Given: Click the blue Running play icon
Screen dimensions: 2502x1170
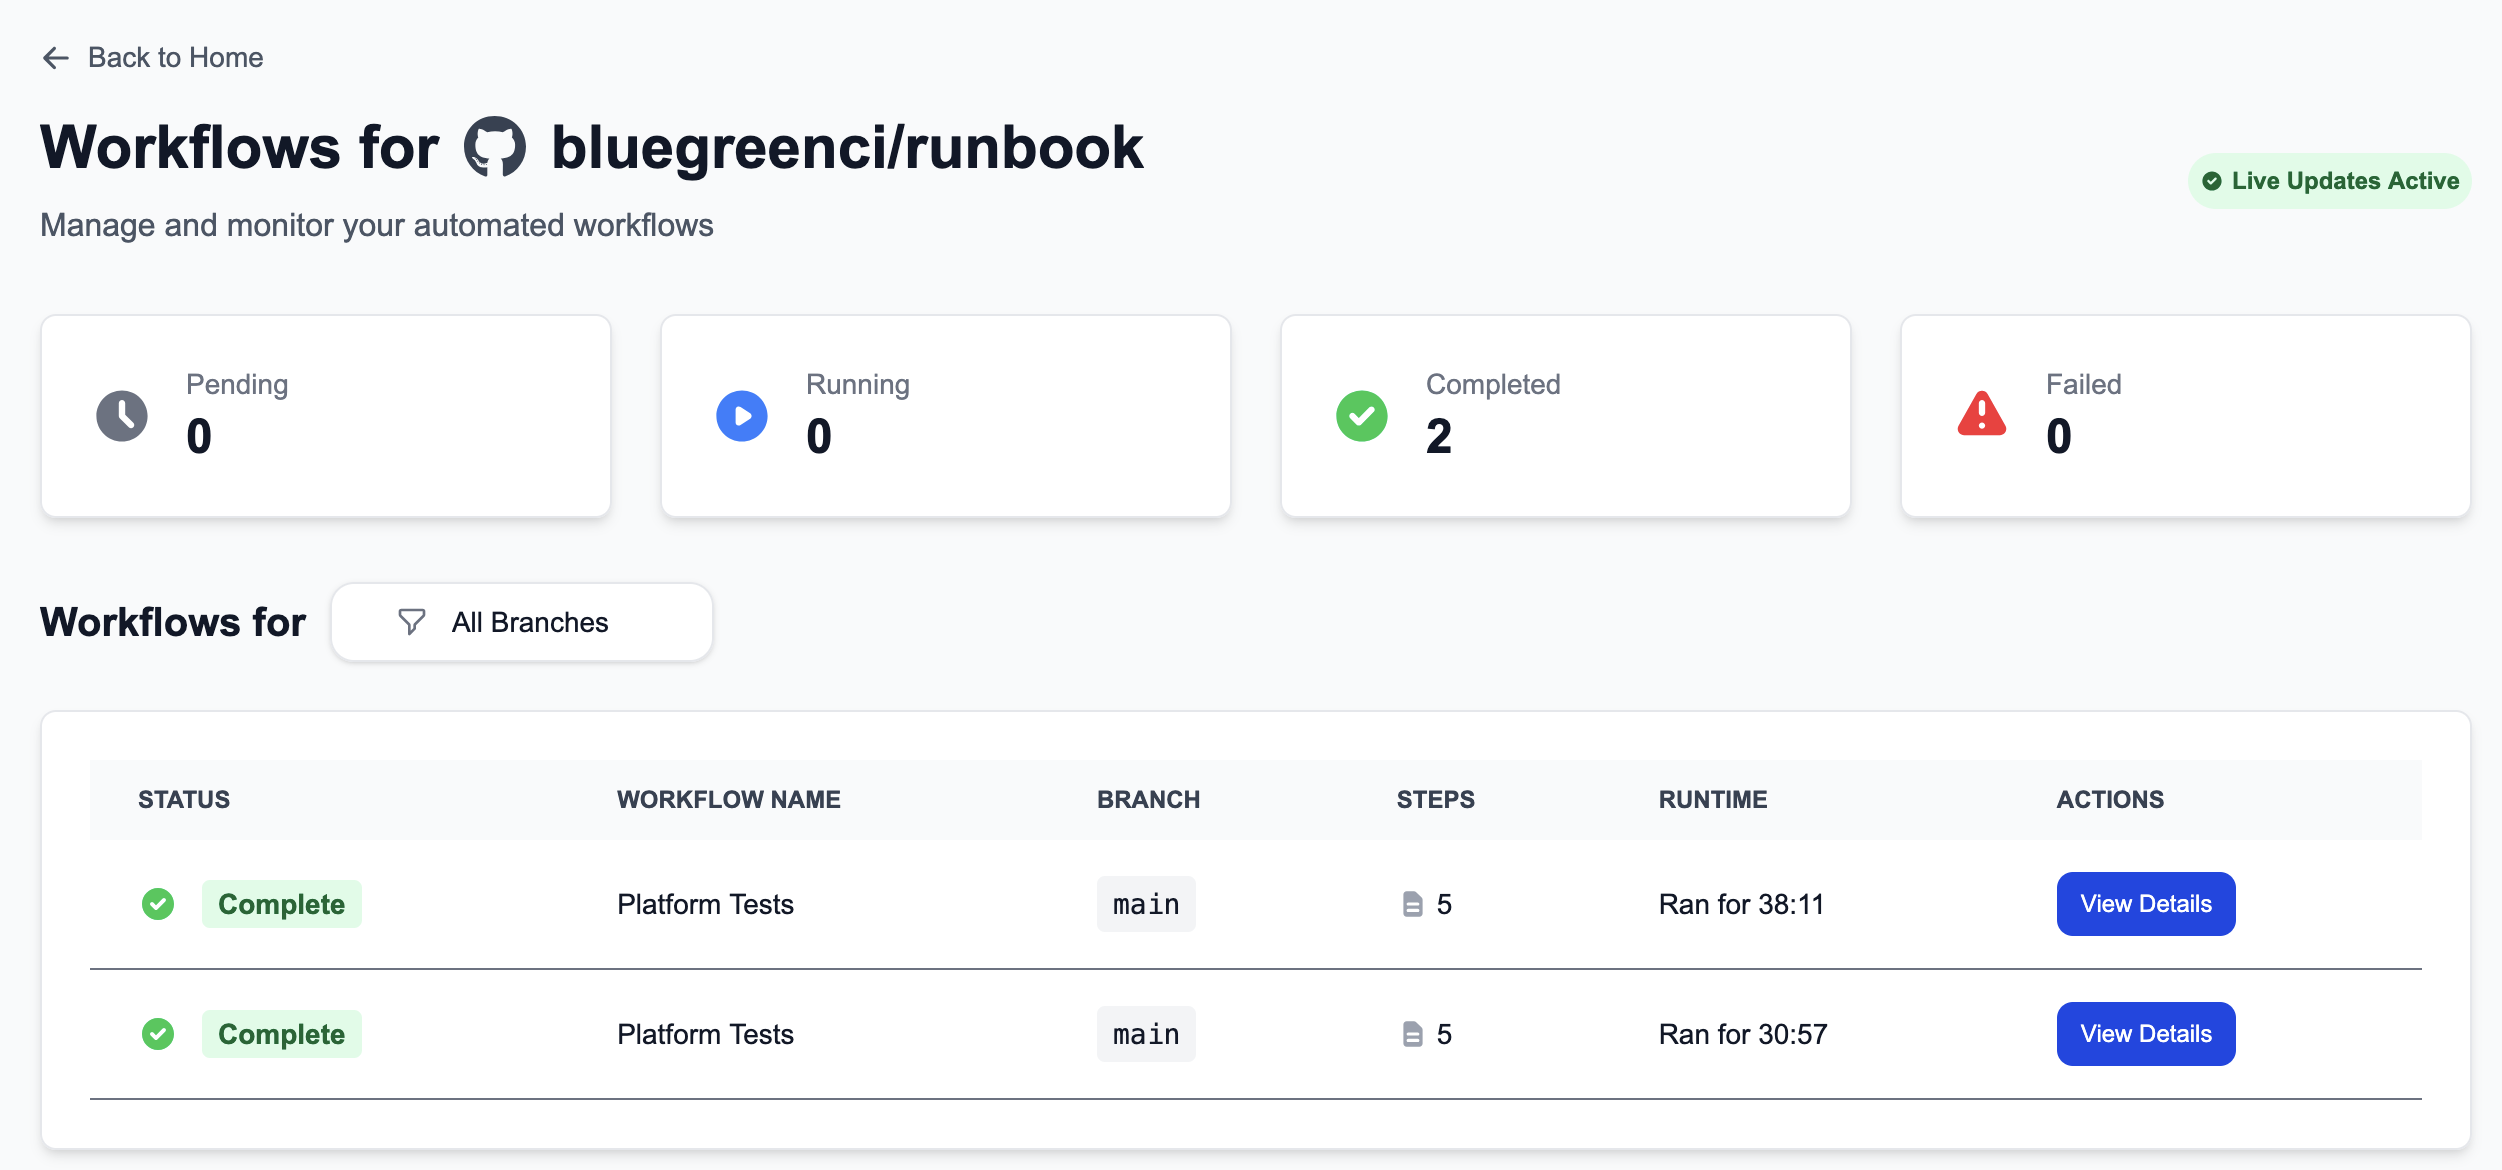Looking at the screenshot, I should [x=742, y=416].
